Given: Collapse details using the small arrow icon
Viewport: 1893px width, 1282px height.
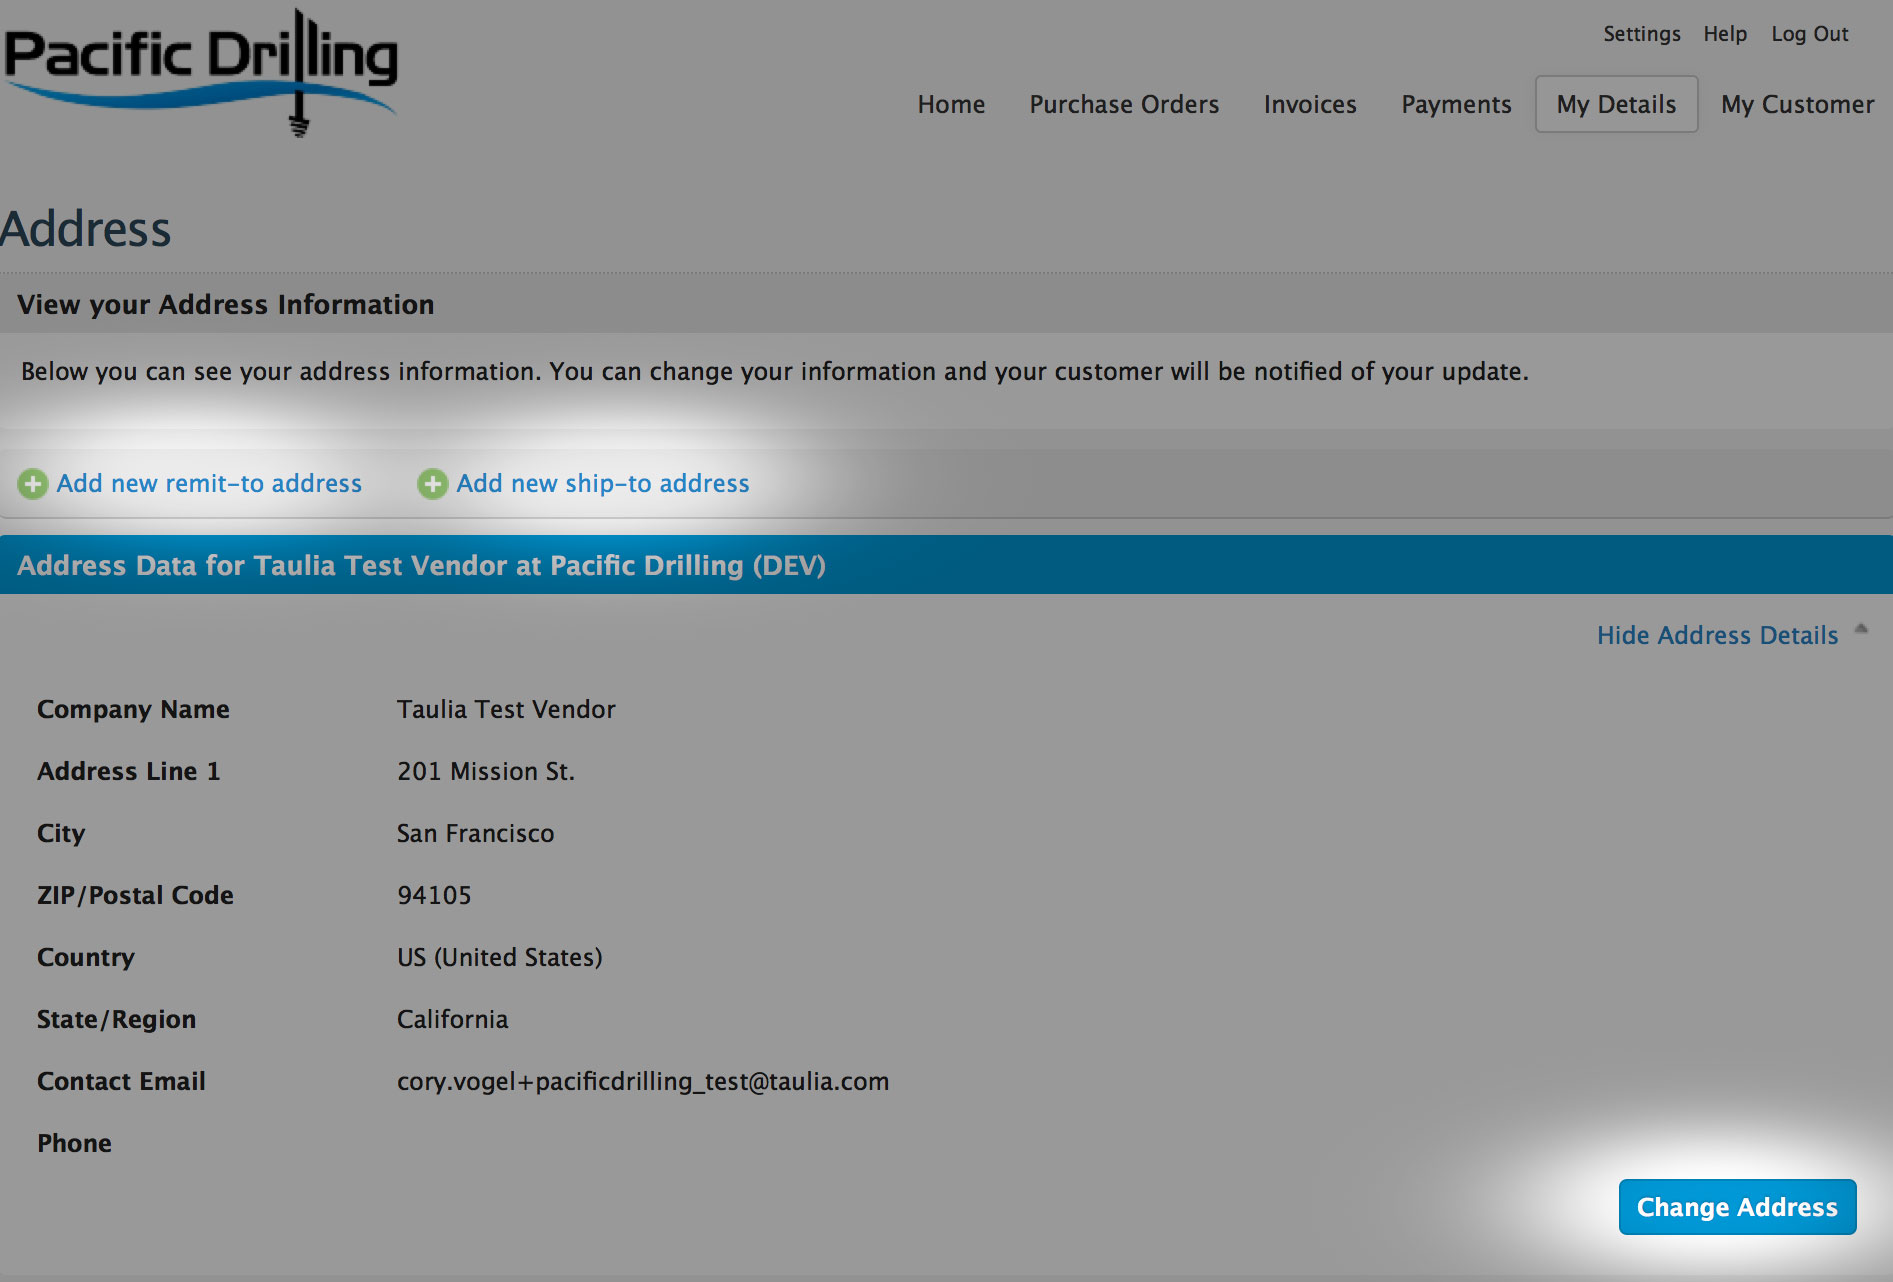Looking at the screenshot, I should [1861, 629].
